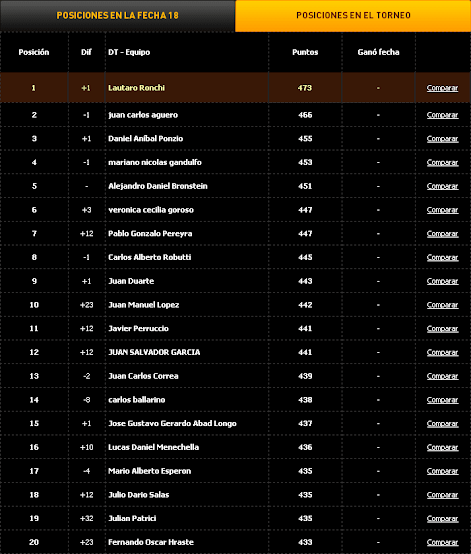Click Juan Manuel Lopez name
The width and height of the screenshot is (471, 554).
click(x=143, y=305)
